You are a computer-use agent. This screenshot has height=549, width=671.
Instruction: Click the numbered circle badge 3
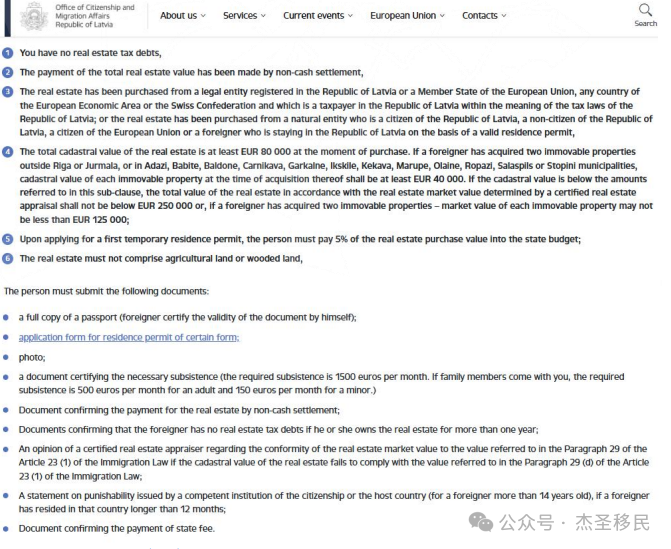point(8,92)
